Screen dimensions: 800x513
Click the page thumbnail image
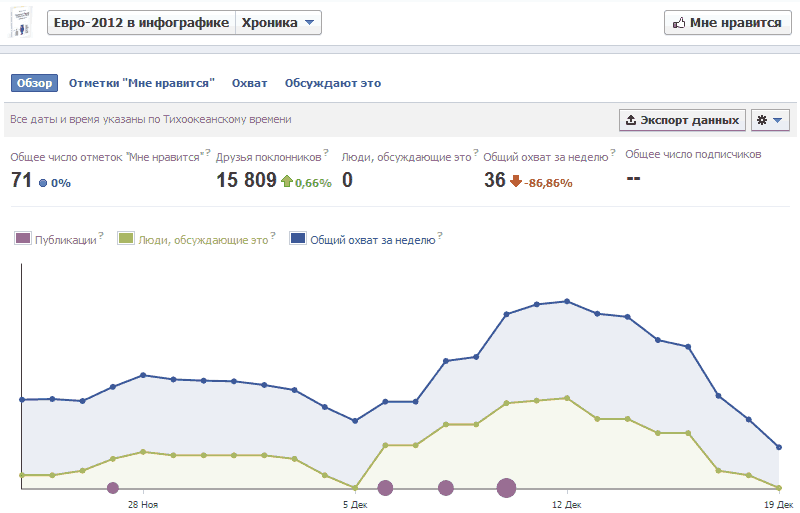coord(23,23)
